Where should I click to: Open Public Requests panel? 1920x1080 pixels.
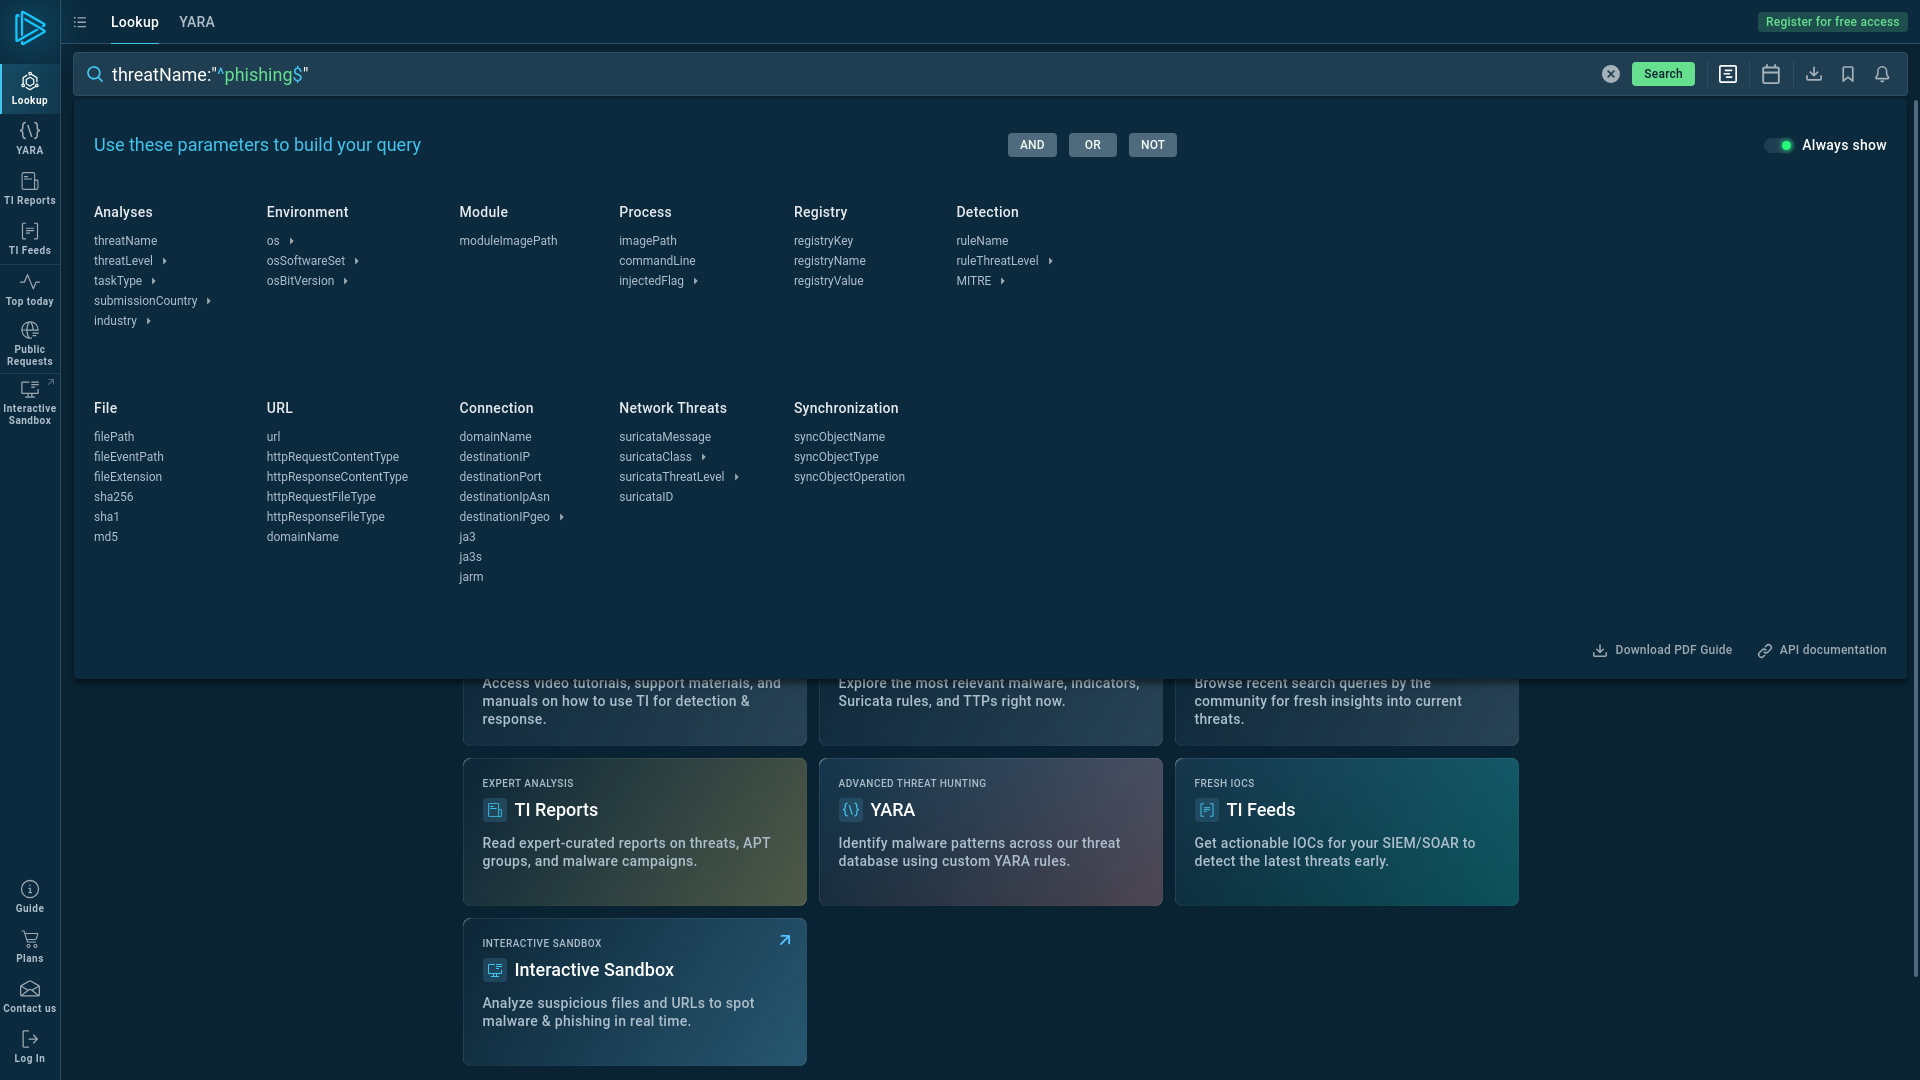coord(29,340)
